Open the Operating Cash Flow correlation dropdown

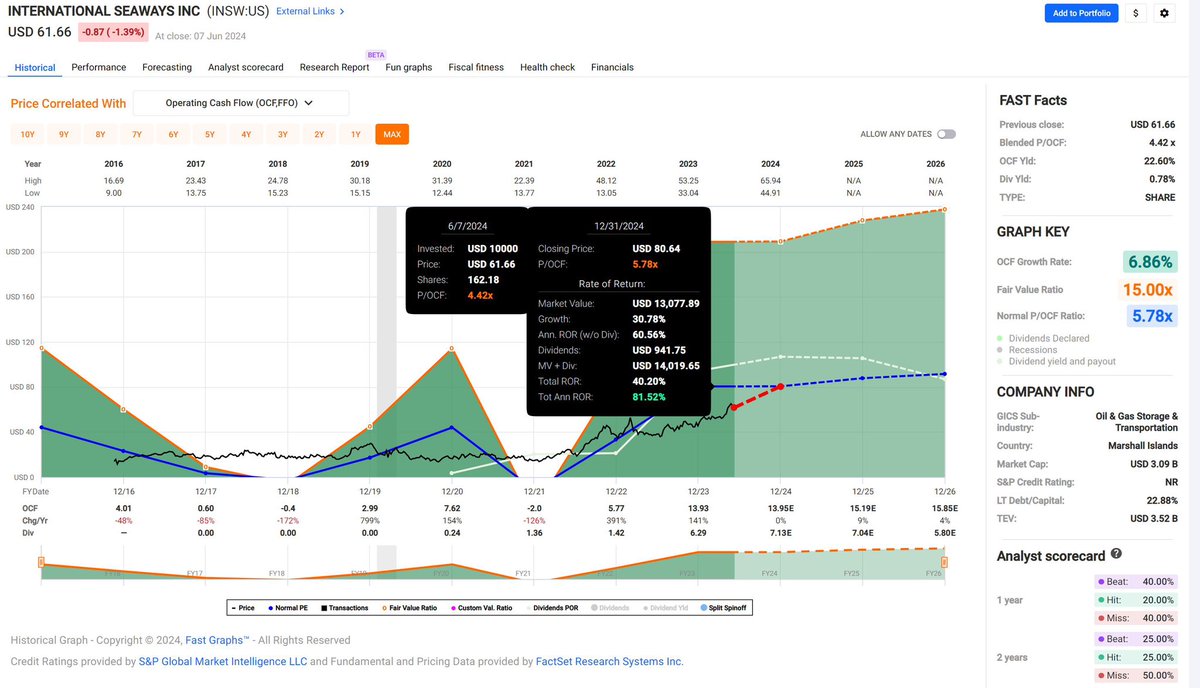click(241, 103)
